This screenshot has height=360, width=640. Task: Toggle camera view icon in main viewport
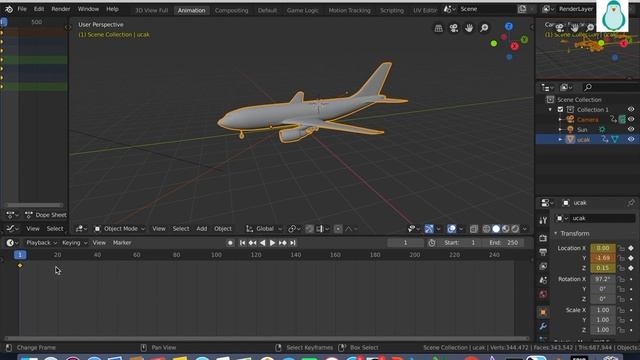(x=453, y=28)
